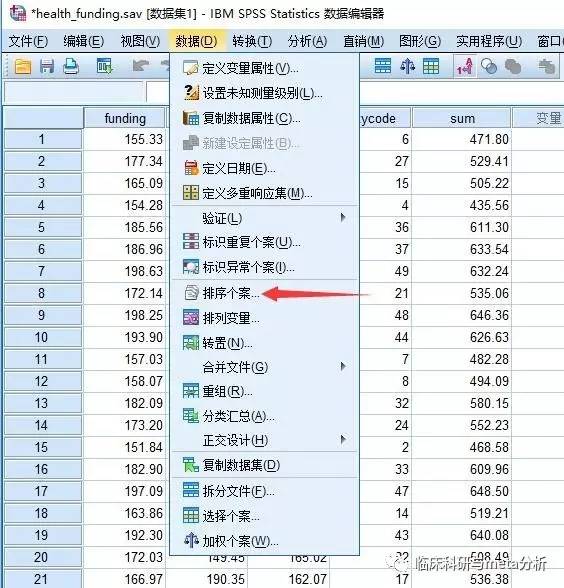This screenshot has height=588, width=564.
Task: Toggle the Value Labels toolbar button
Action: 465,66
